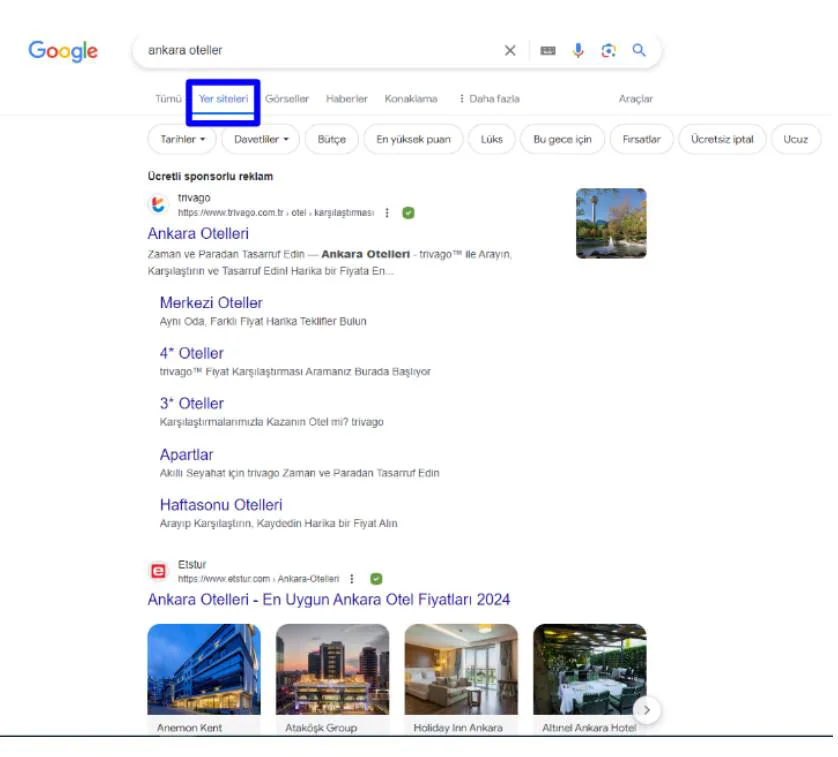Click the trivago favicon
Screen dimensions: 838x757
158,204
